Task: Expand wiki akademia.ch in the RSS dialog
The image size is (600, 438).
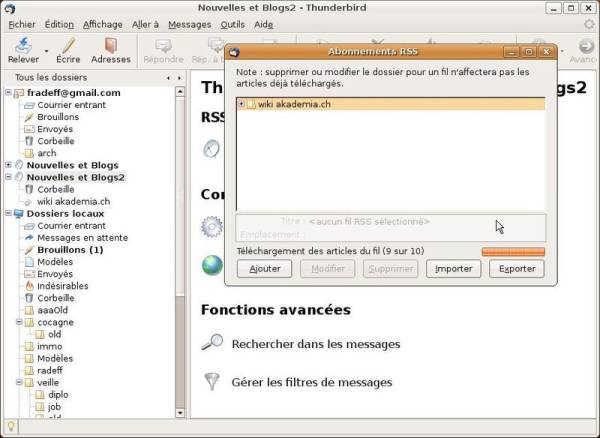Action: (241, 104)
